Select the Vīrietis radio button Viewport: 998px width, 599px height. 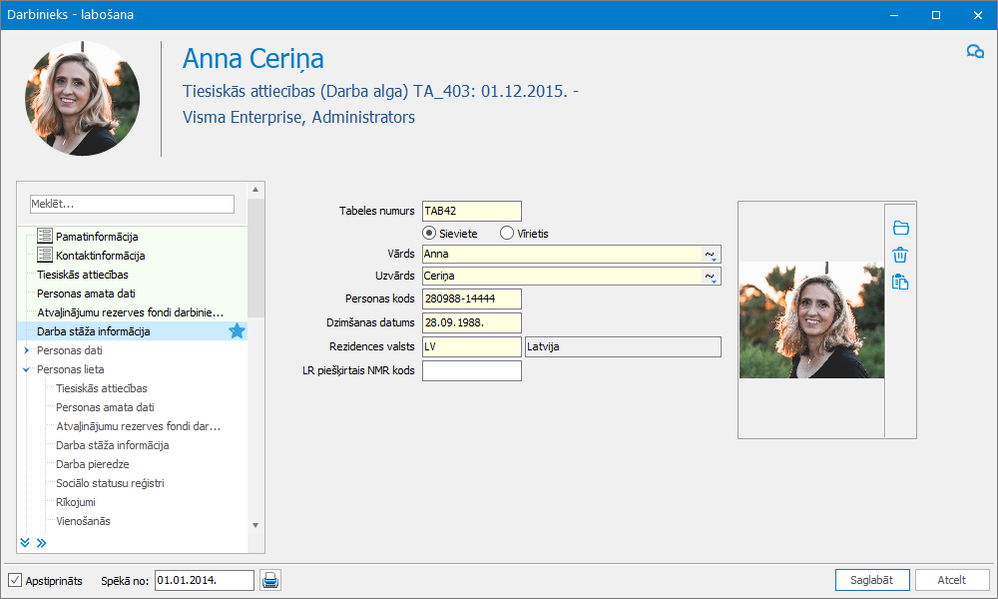[507, 233]
